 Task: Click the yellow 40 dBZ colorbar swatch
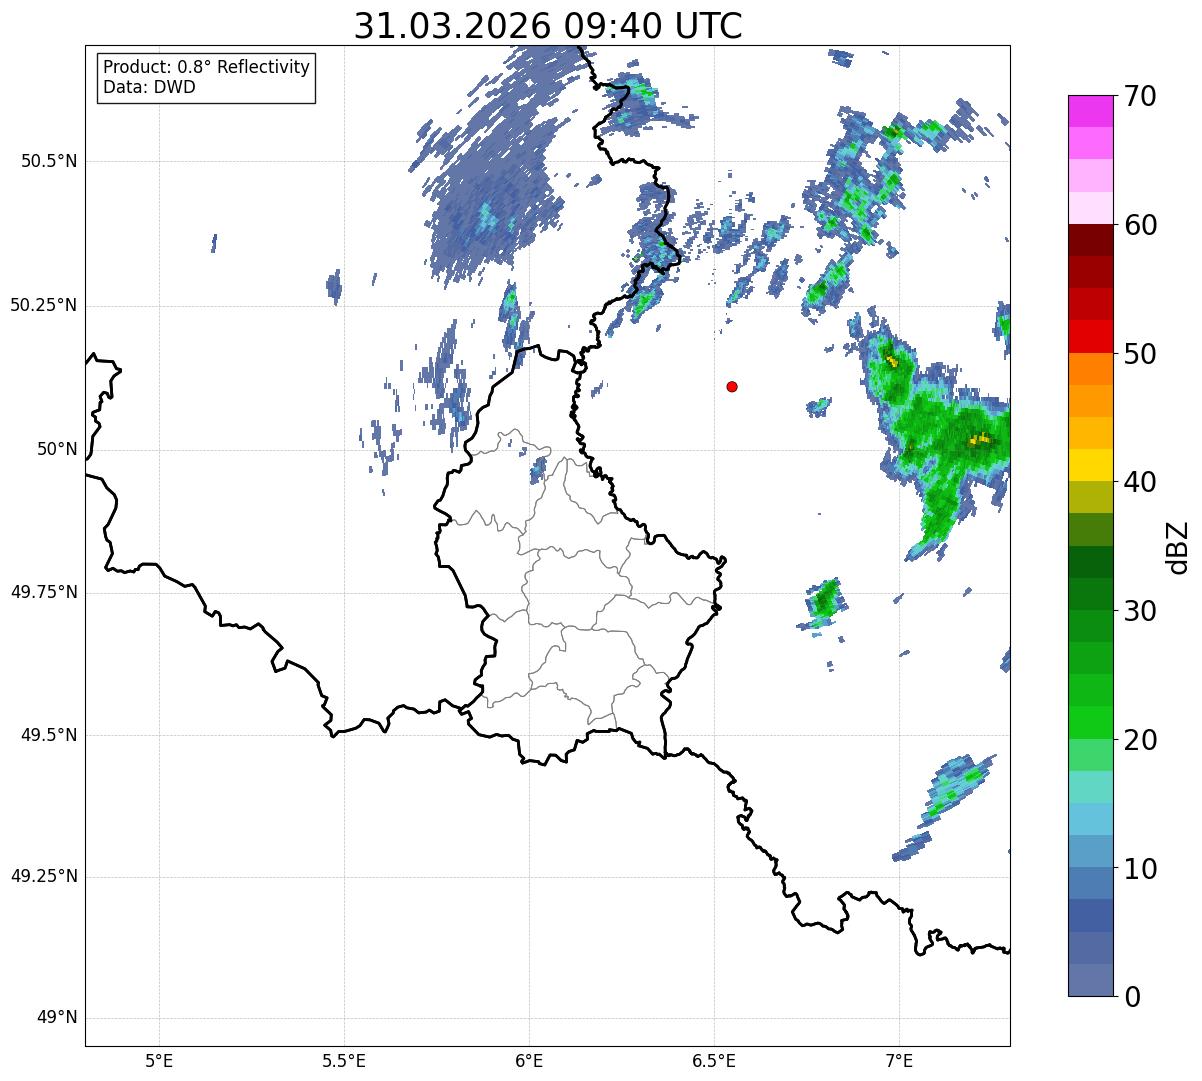pyautogui.click(x=1090, y=465)
